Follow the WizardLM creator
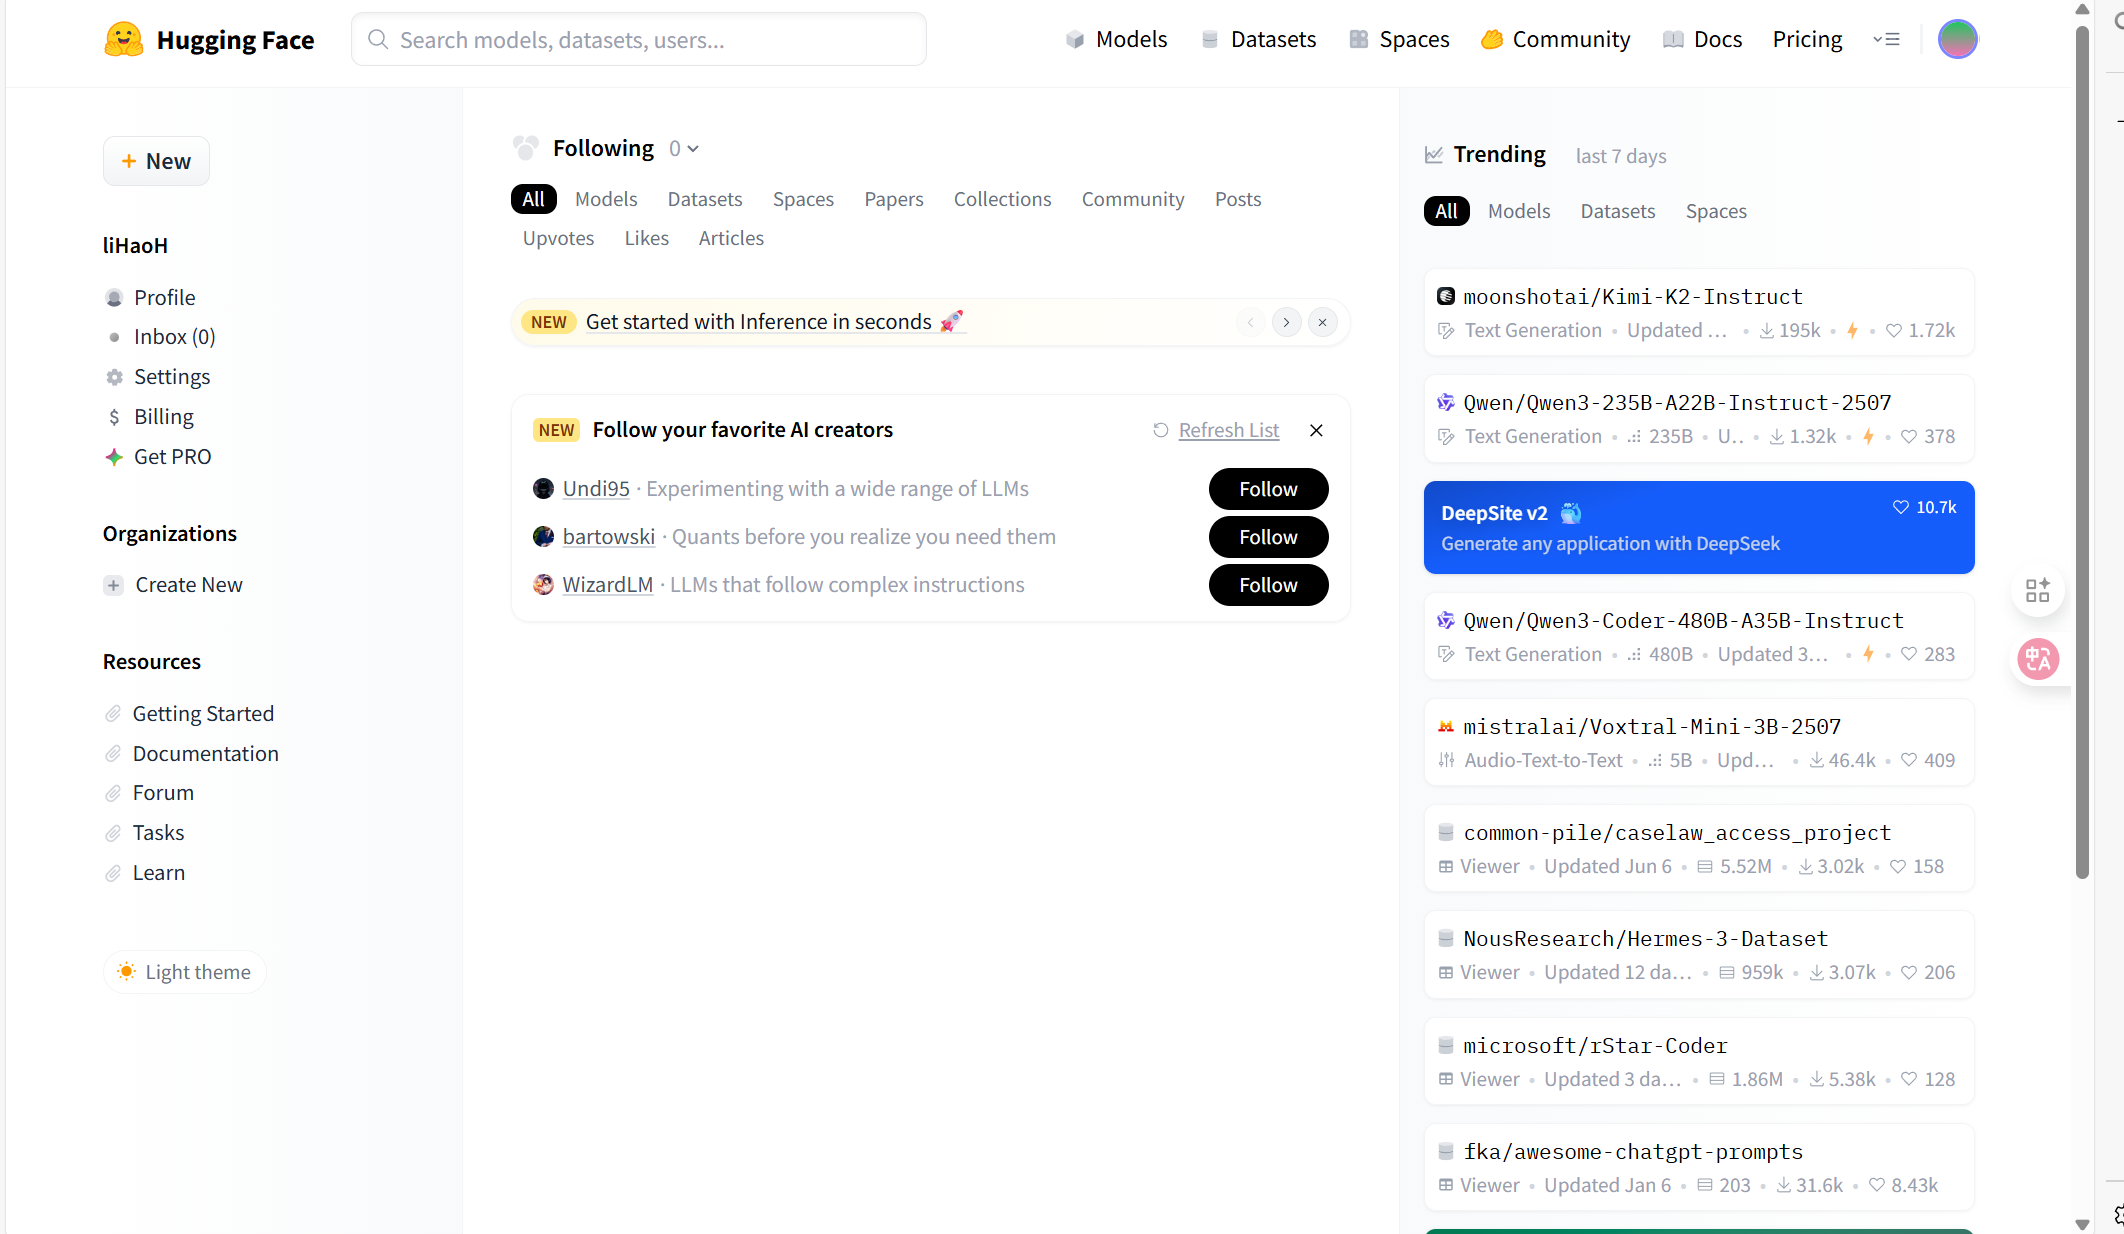Screen dimensions: 2124x1234 [x=1268, y=585]
